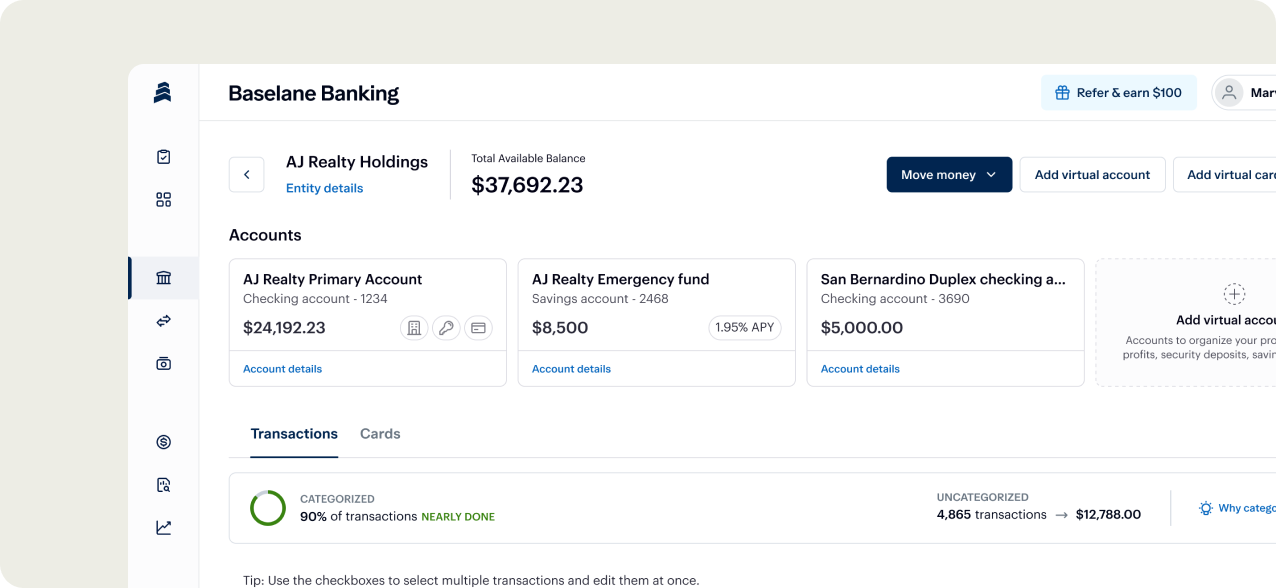Open the camera-like sidebar icon

(164, 364)
